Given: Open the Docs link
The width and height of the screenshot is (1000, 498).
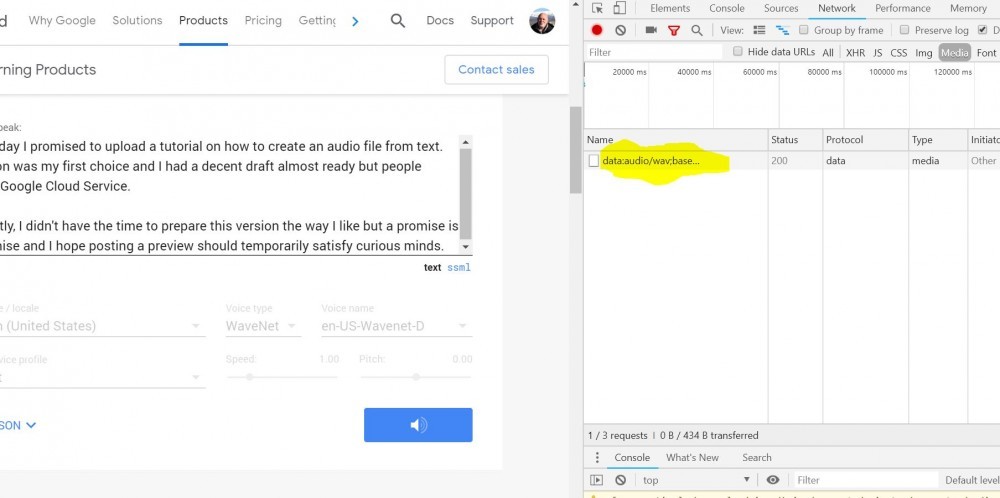Looking at the screenshot, I should 440,20.
